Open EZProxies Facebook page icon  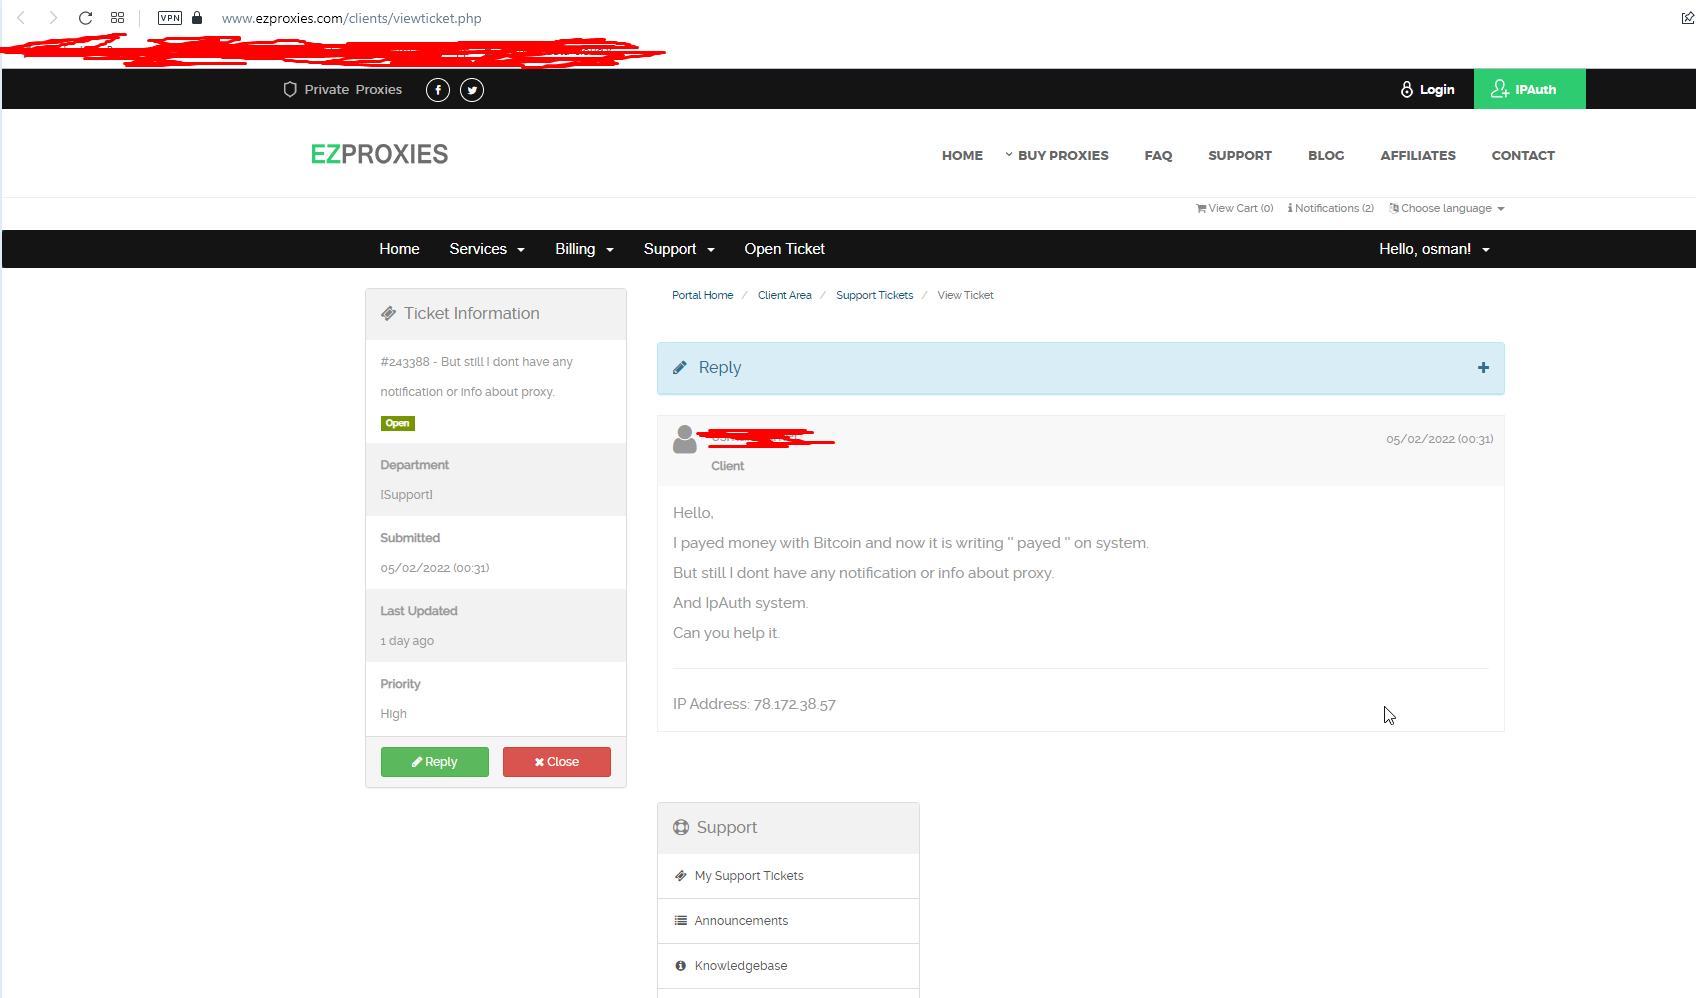[x=438, y=90]
